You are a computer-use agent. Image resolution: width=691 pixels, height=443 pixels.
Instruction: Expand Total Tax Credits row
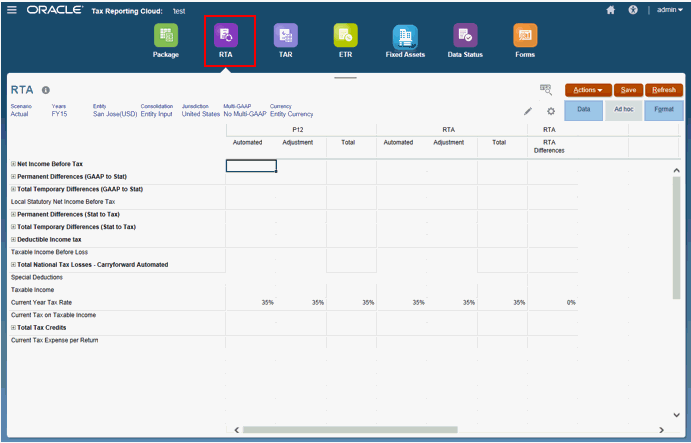pos(13,328)
